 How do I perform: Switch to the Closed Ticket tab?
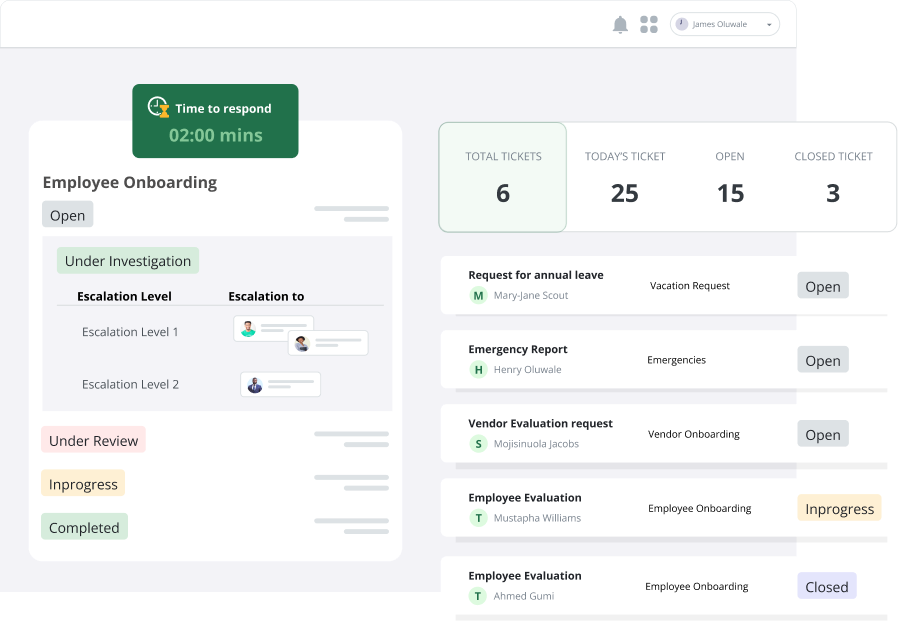click(x=833, y=177)
